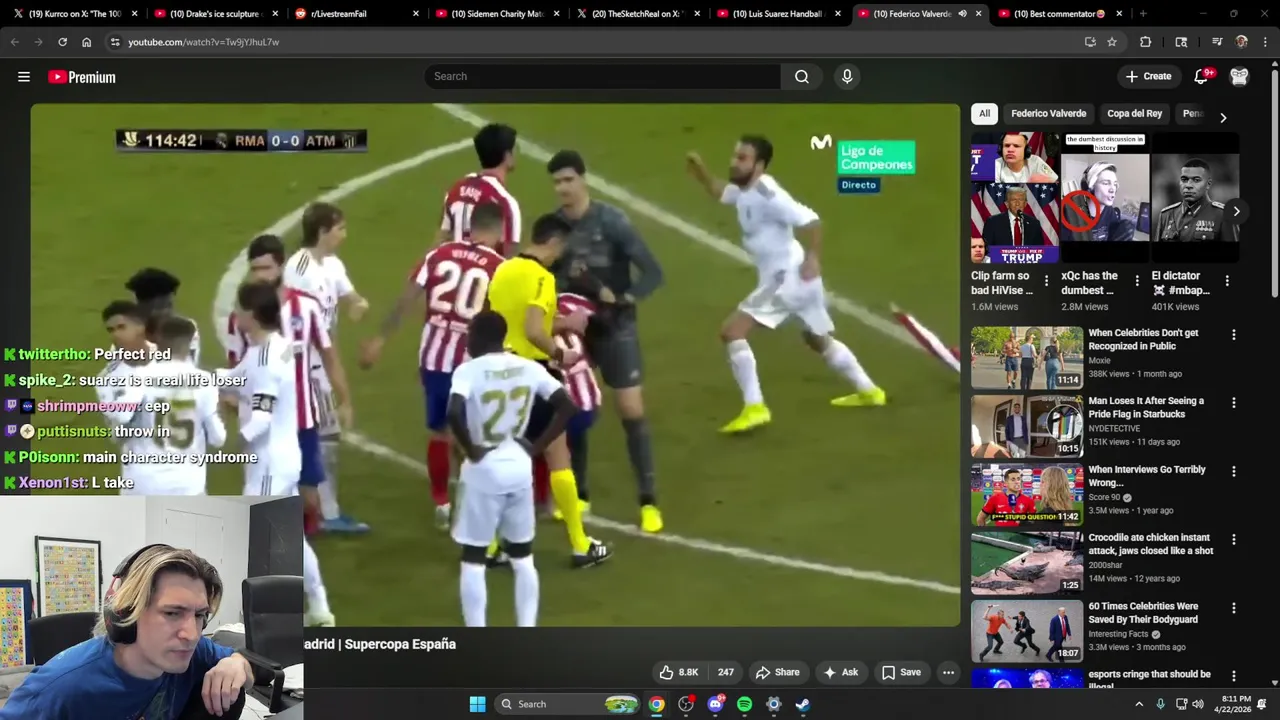
Task: Select the All filter chip
Action: (x=984, y=114)
